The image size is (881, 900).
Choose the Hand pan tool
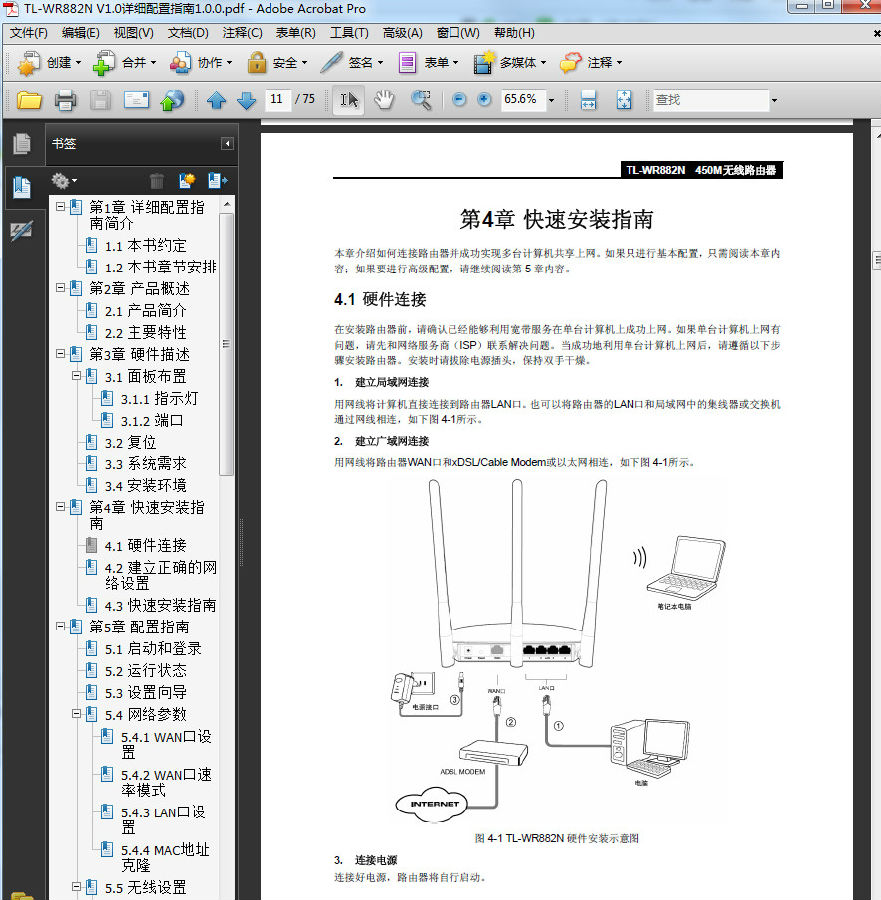pyautogui.click(x=384, y=100)
